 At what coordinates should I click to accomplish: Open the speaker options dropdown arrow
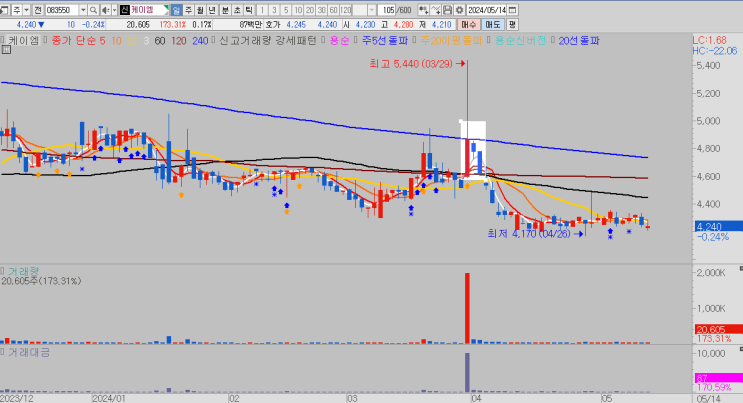(114, 10)
